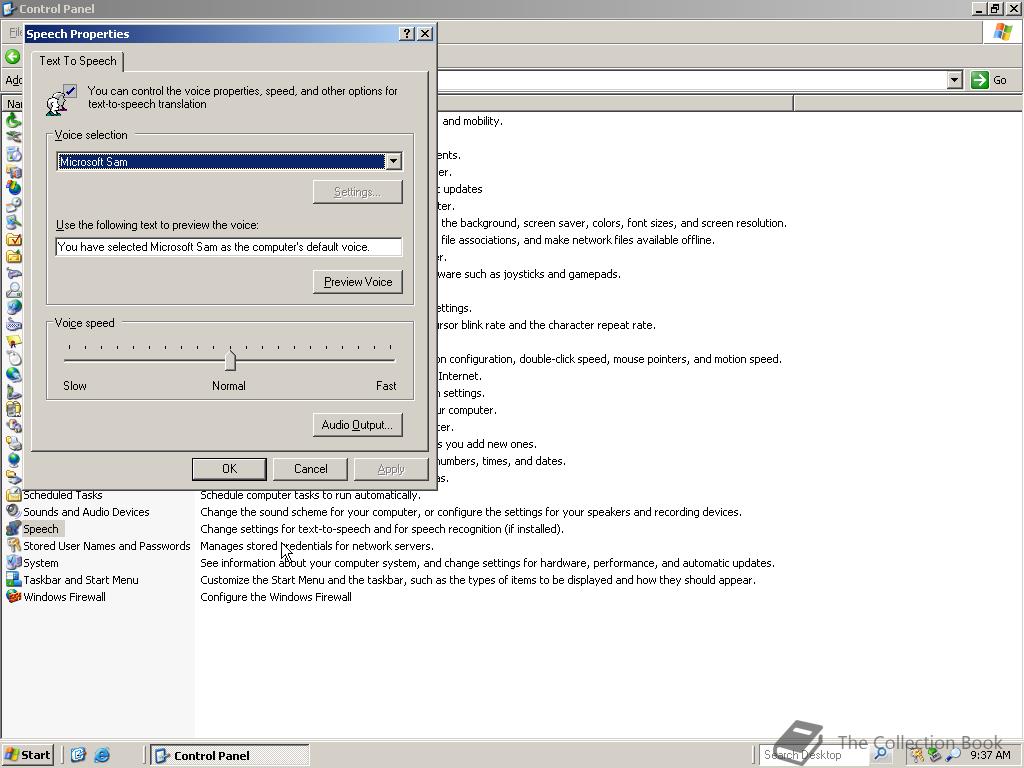
Task: Select the Speech item label
Action: coord(40,529)
